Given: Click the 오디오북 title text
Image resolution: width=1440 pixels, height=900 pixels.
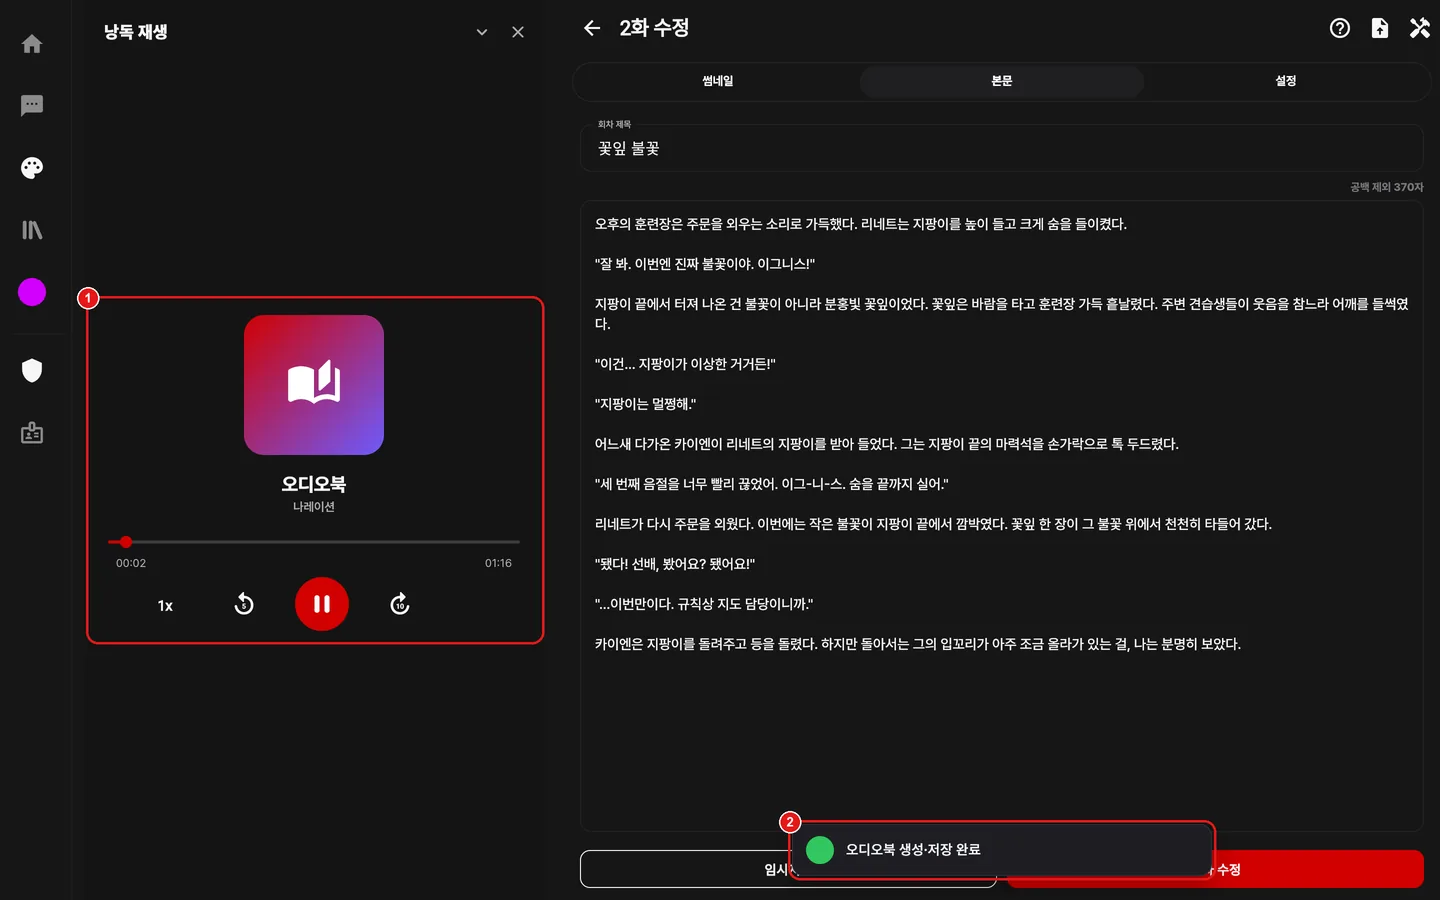Looking at the screenshot, I should pos(314,484).
